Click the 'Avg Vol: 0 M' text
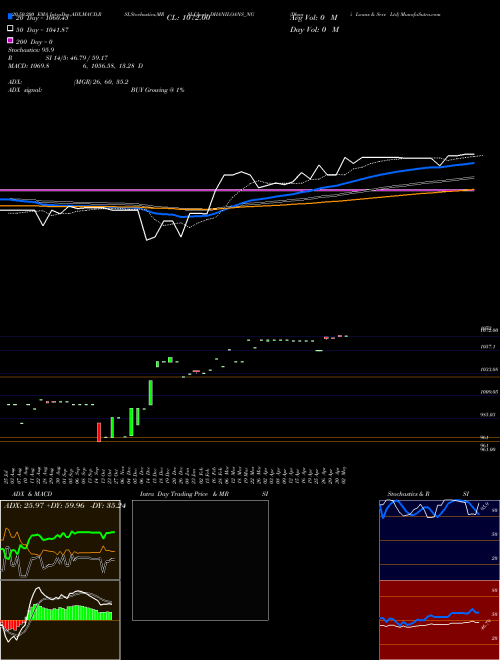Screen dimensions: 500x660 (314, 18)
